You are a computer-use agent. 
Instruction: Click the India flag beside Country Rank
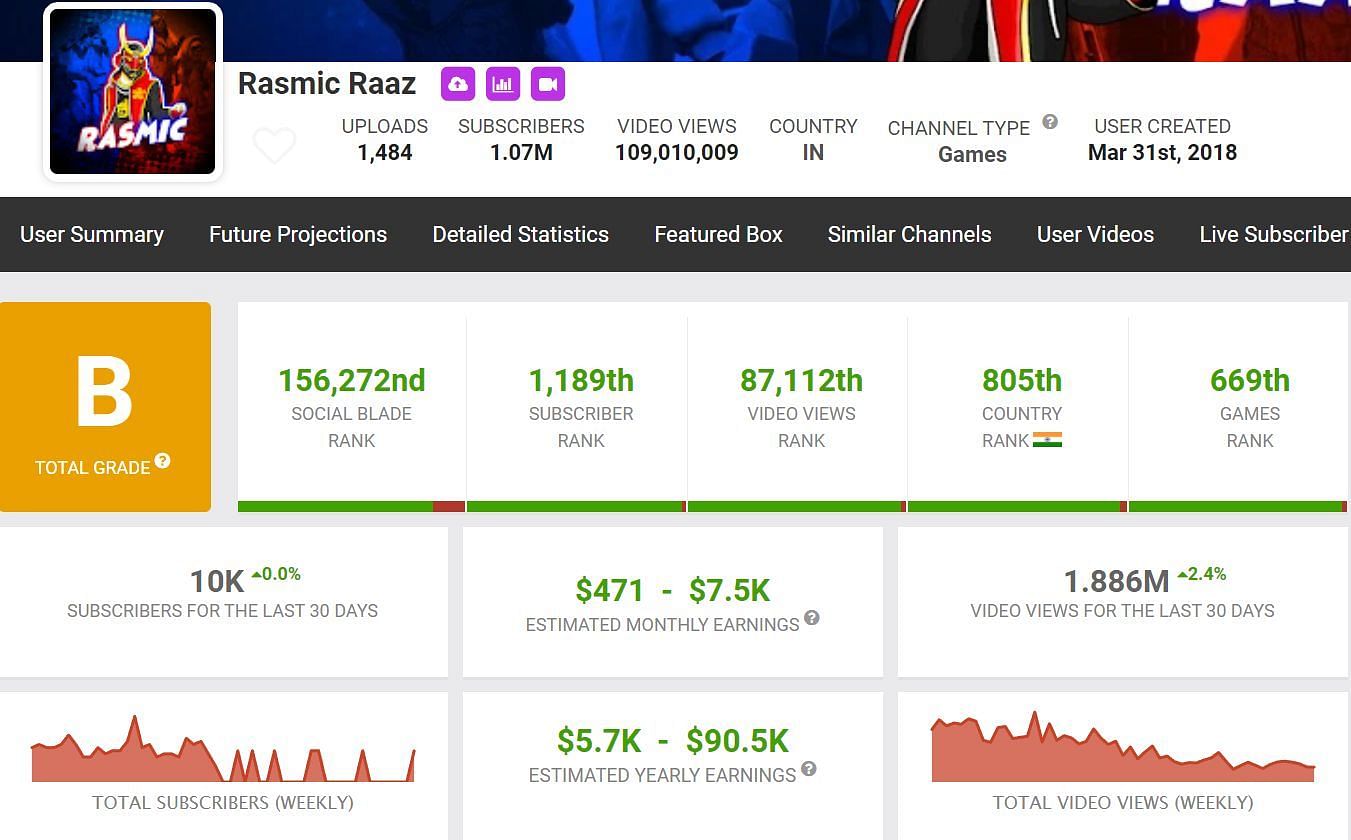click(1047, 440)
